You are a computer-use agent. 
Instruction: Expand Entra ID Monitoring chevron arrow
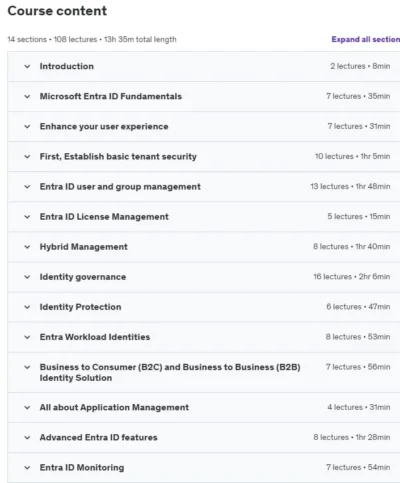(27, 468)
